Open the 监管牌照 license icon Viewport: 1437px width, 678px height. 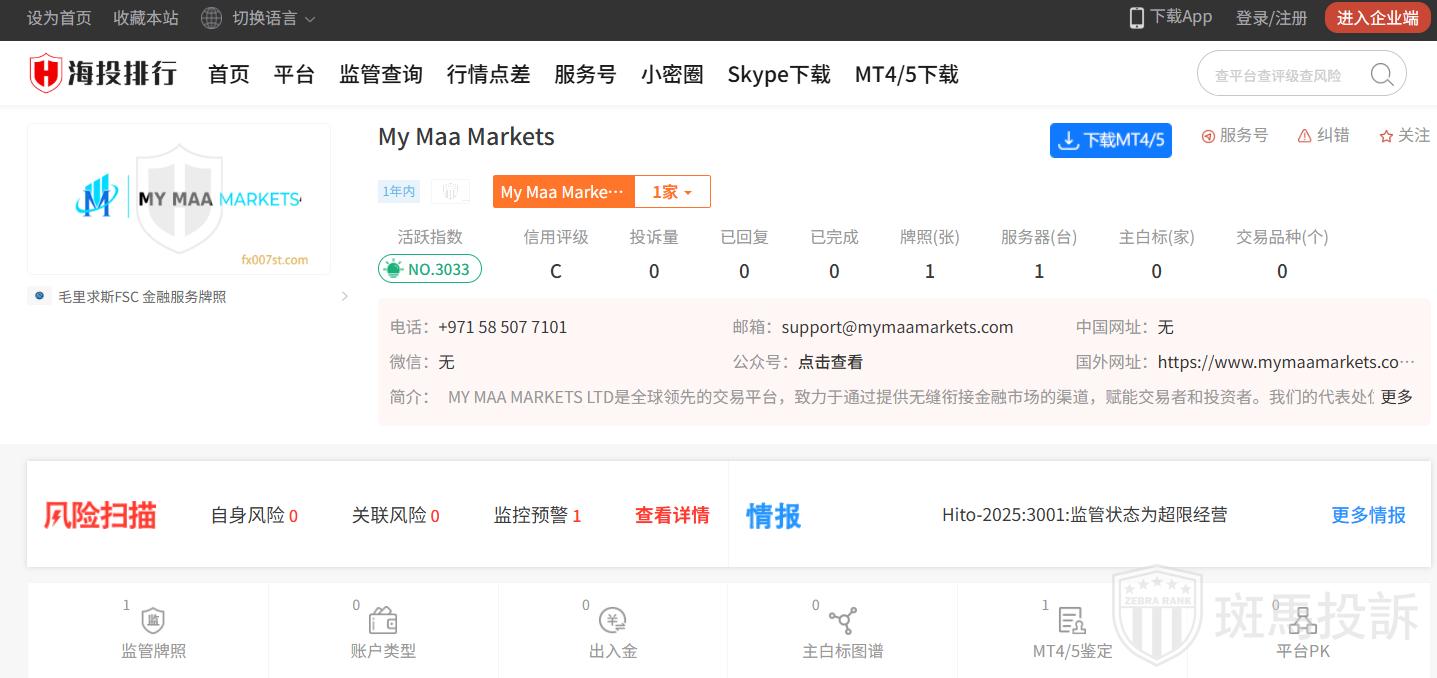coord(153,621)
